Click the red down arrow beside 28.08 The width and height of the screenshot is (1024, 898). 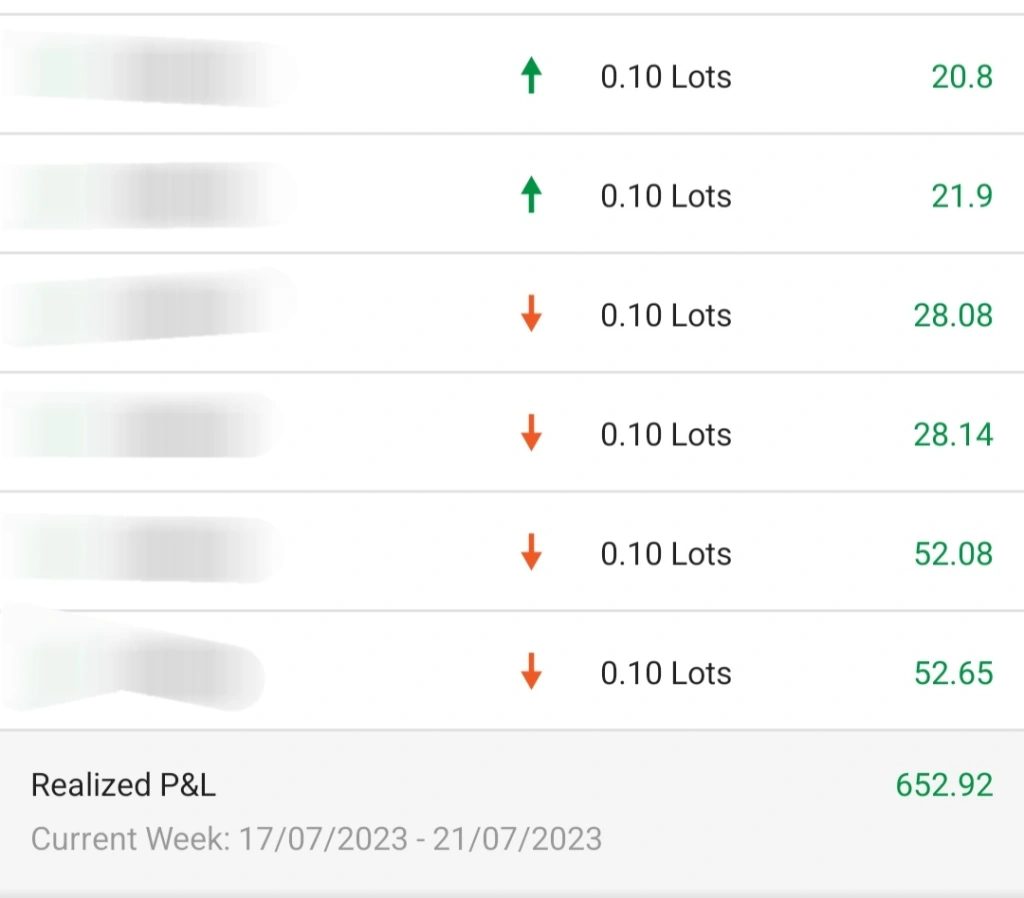pyautogui.click(x=532, y=314)
